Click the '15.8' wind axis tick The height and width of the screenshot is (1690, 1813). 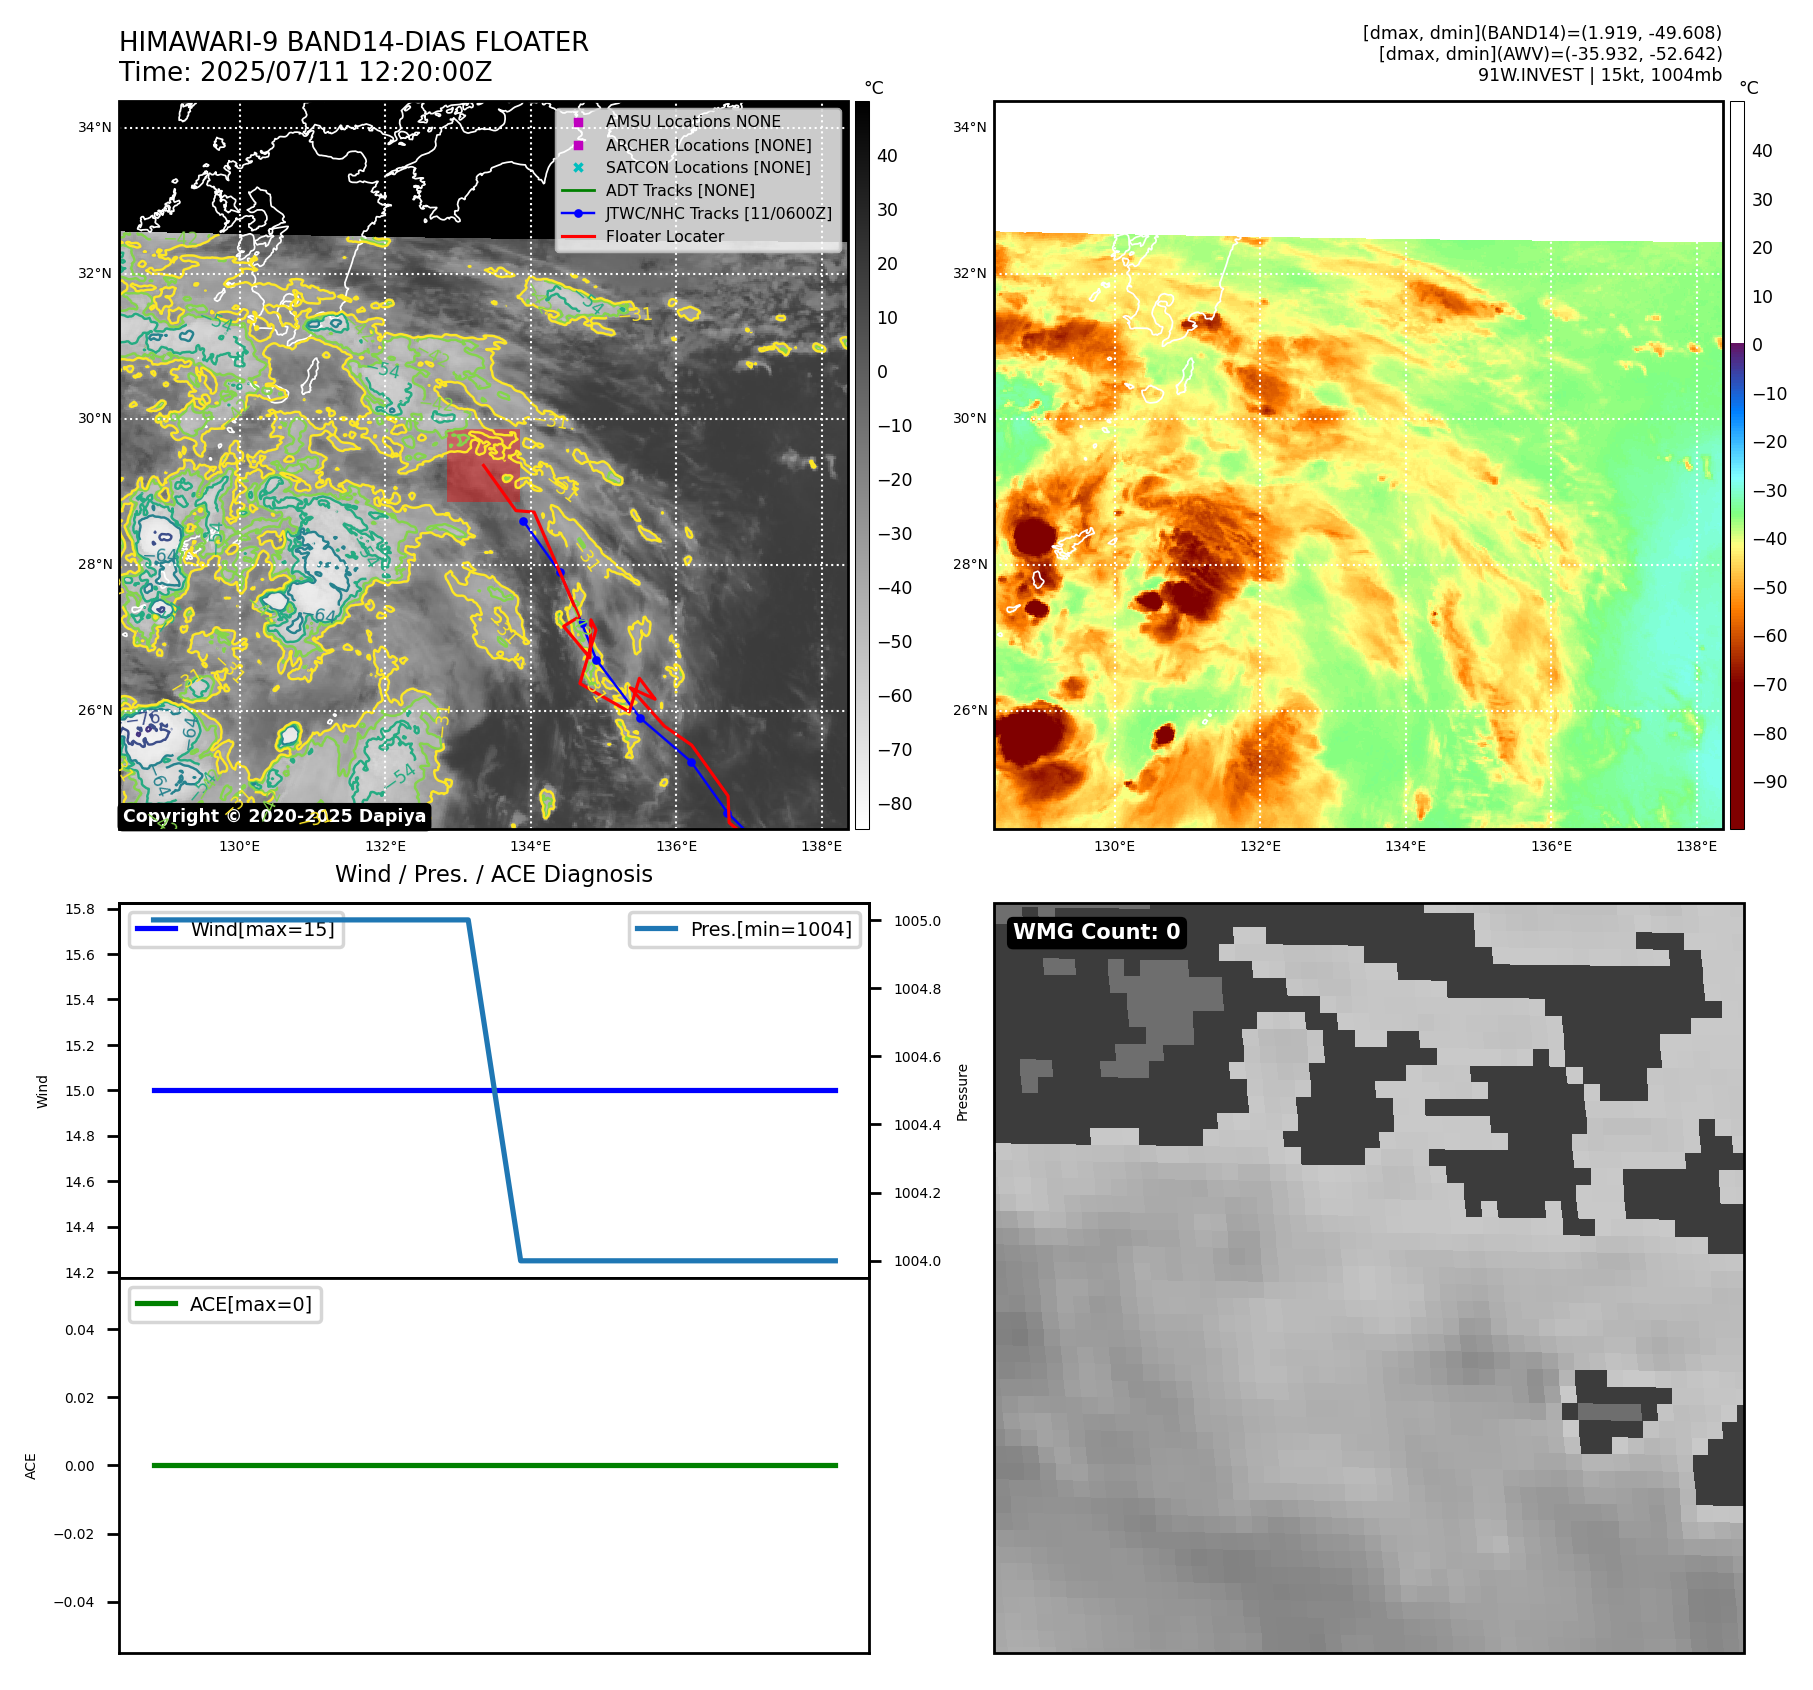(80, 909)
